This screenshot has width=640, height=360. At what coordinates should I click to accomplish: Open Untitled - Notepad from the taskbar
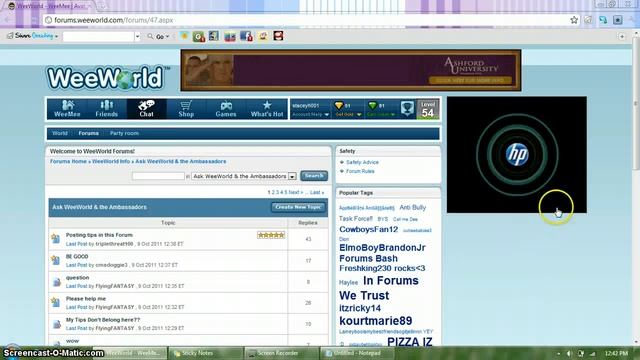click(357, 353)
